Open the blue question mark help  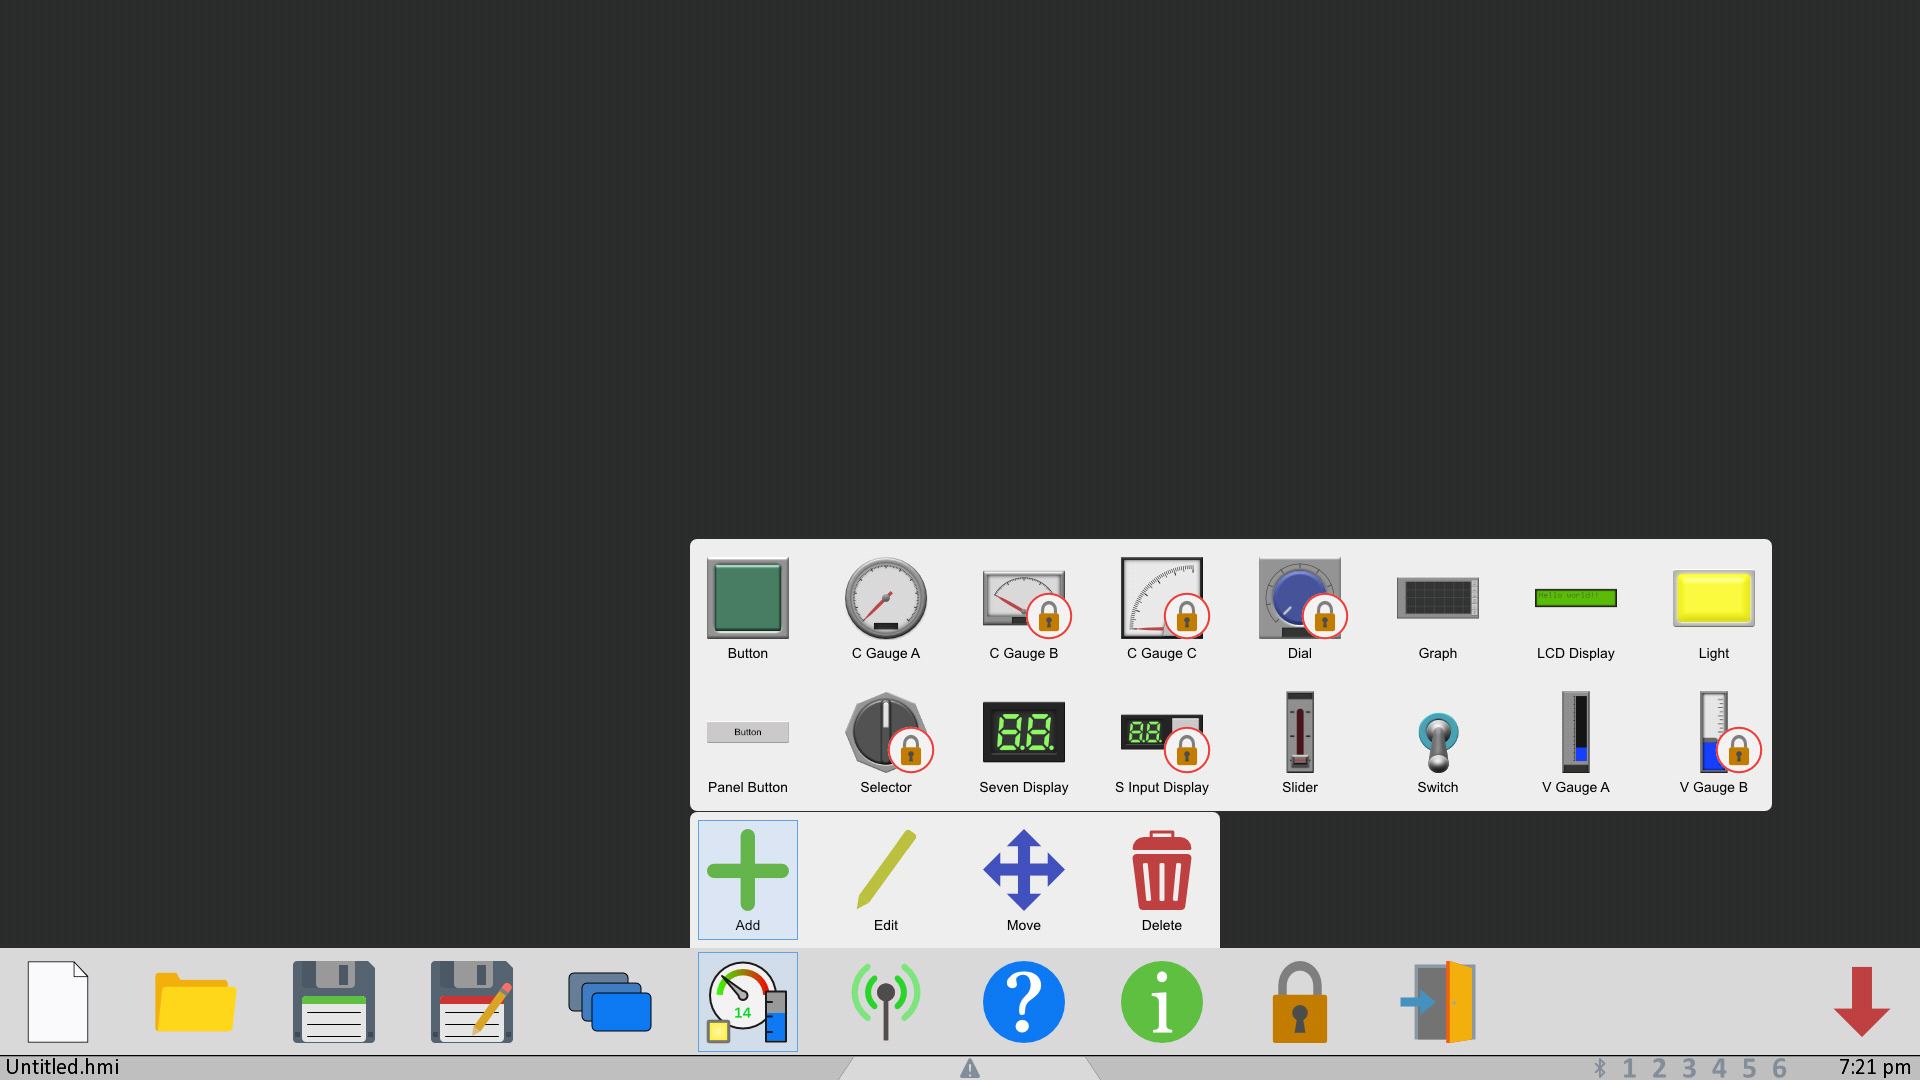pos(1023,1001)
